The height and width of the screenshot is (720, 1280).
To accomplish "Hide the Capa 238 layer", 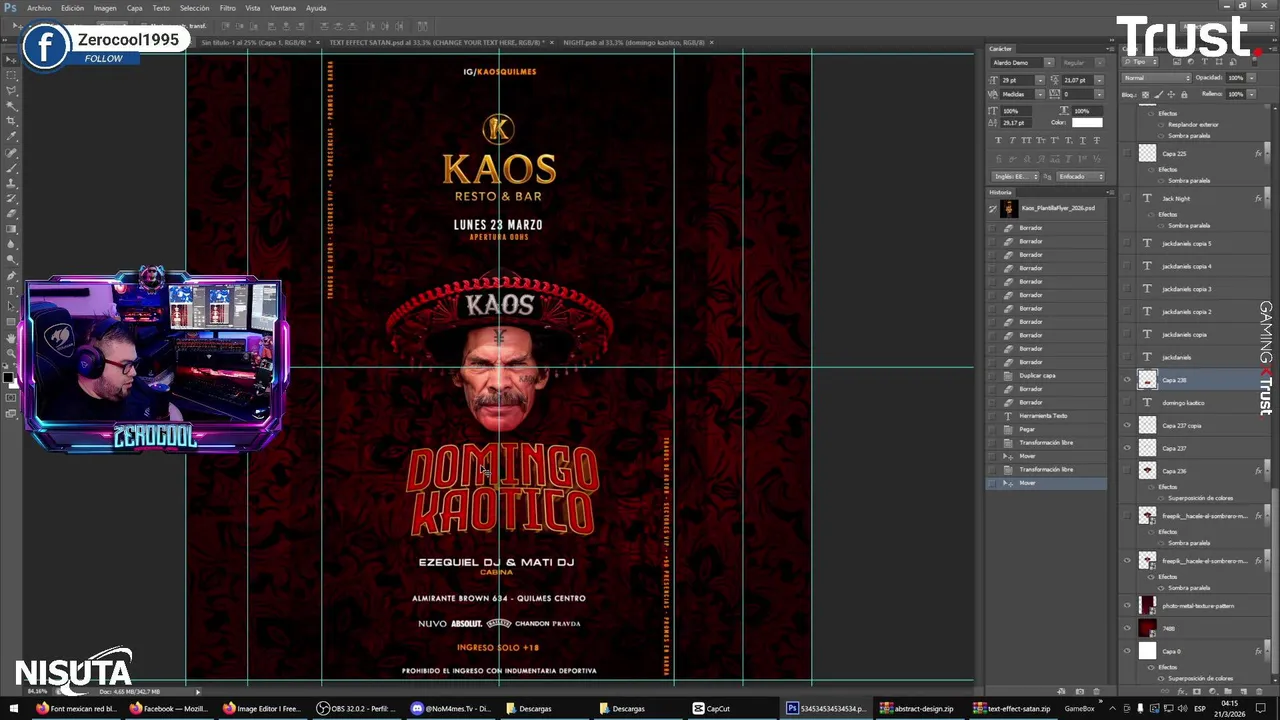I will (1128, 380).
